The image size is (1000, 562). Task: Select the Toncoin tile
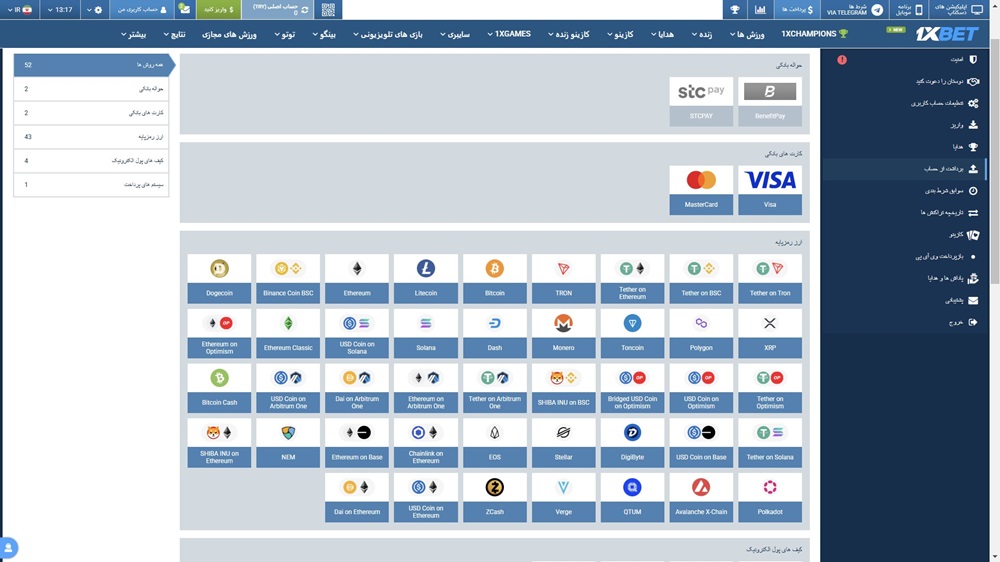[632, 333]
